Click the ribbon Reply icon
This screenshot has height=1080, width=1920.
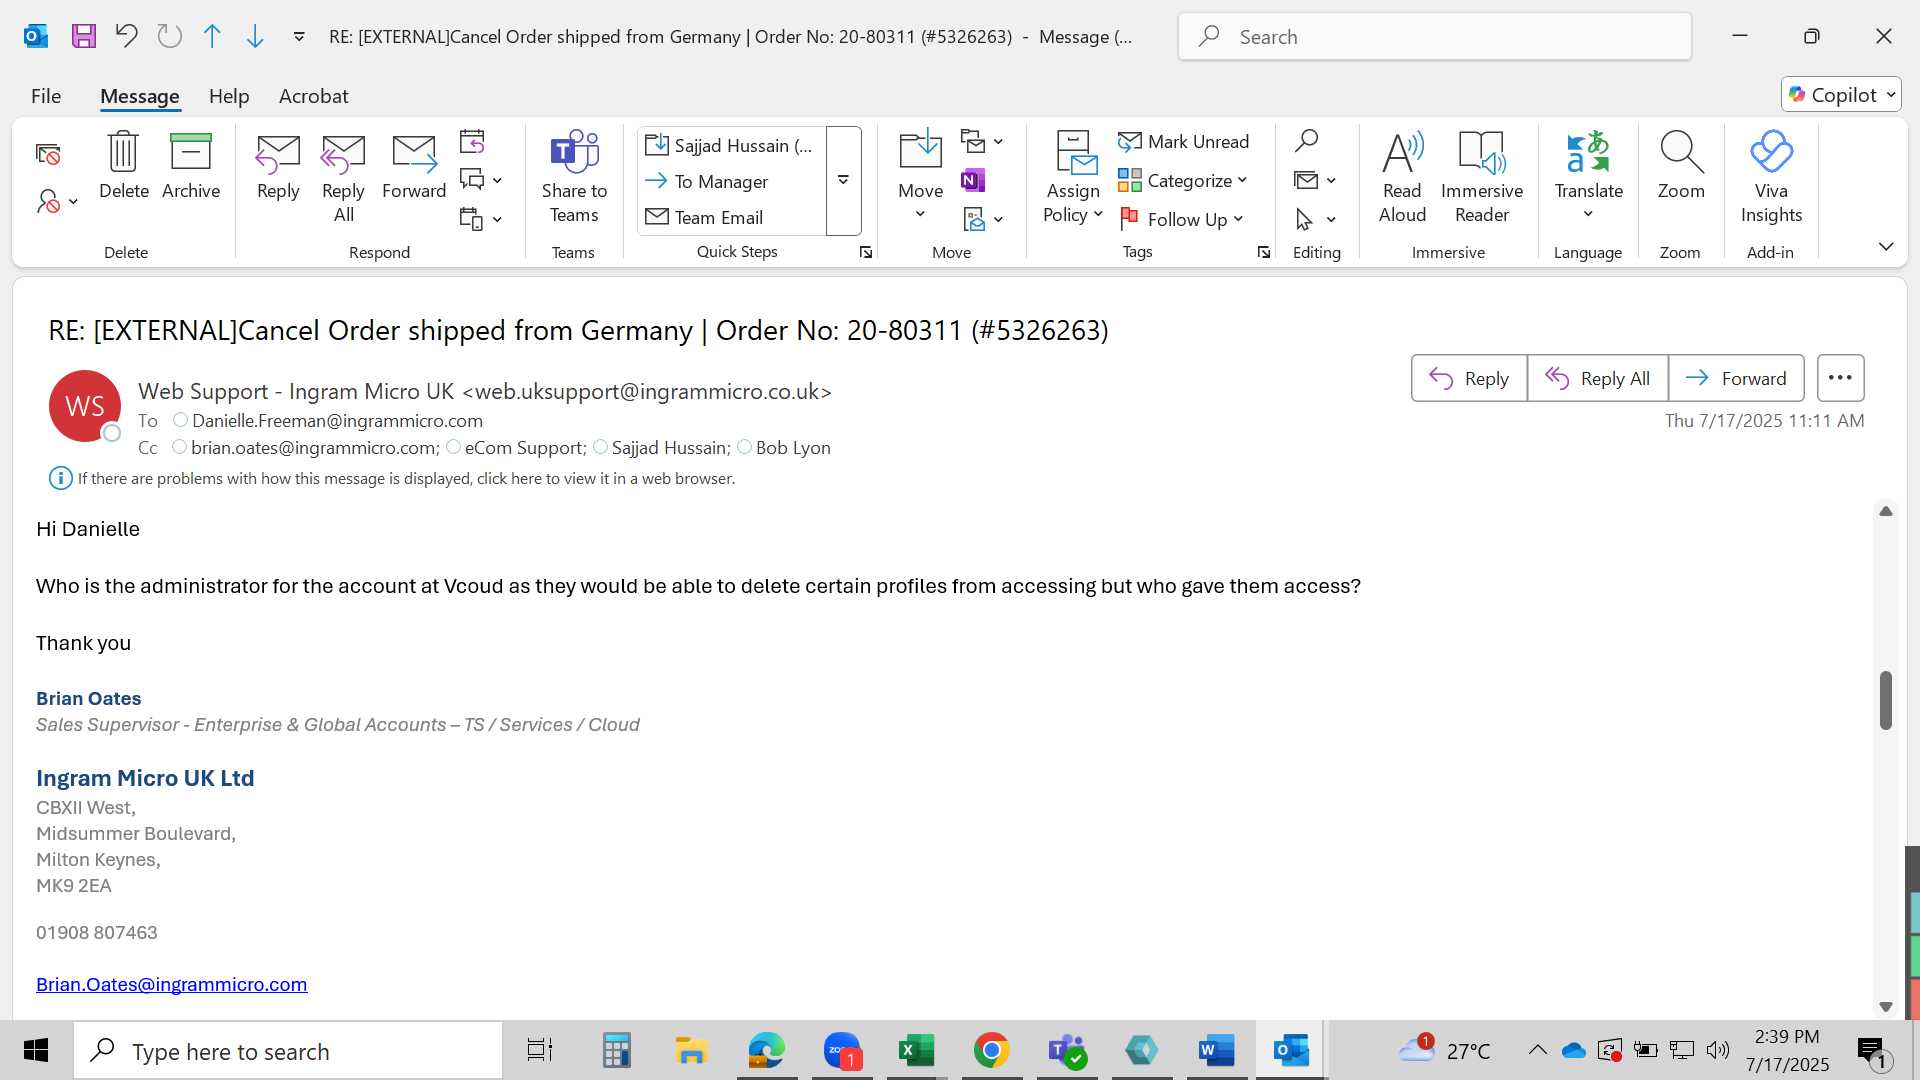(278, 166)
